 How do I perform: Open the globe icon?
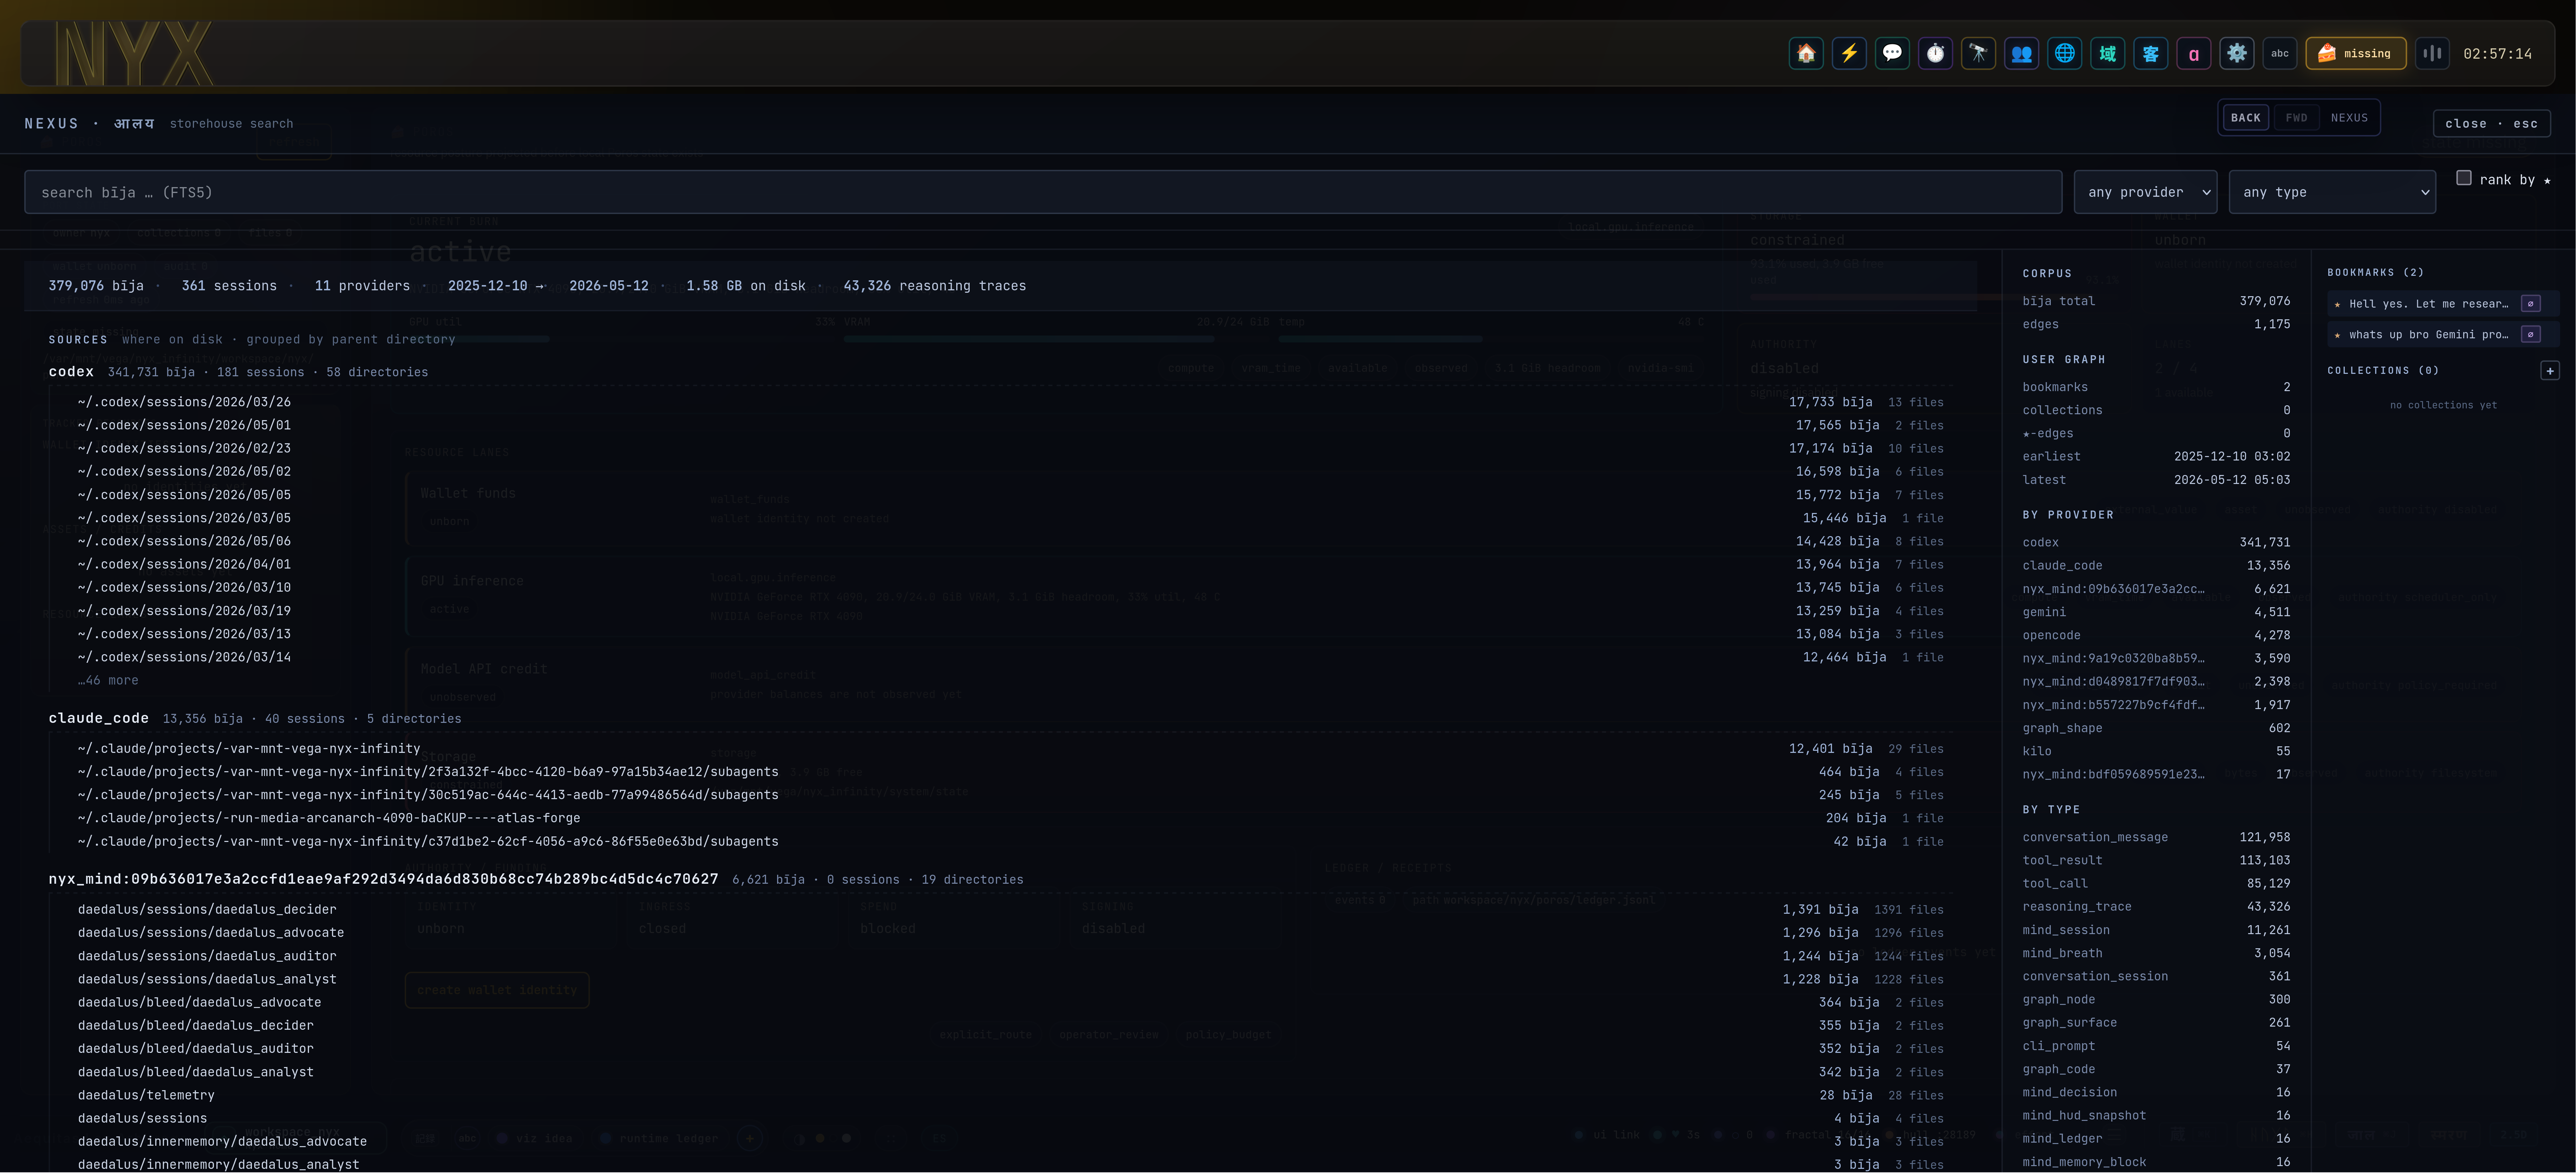point(2064,53)
